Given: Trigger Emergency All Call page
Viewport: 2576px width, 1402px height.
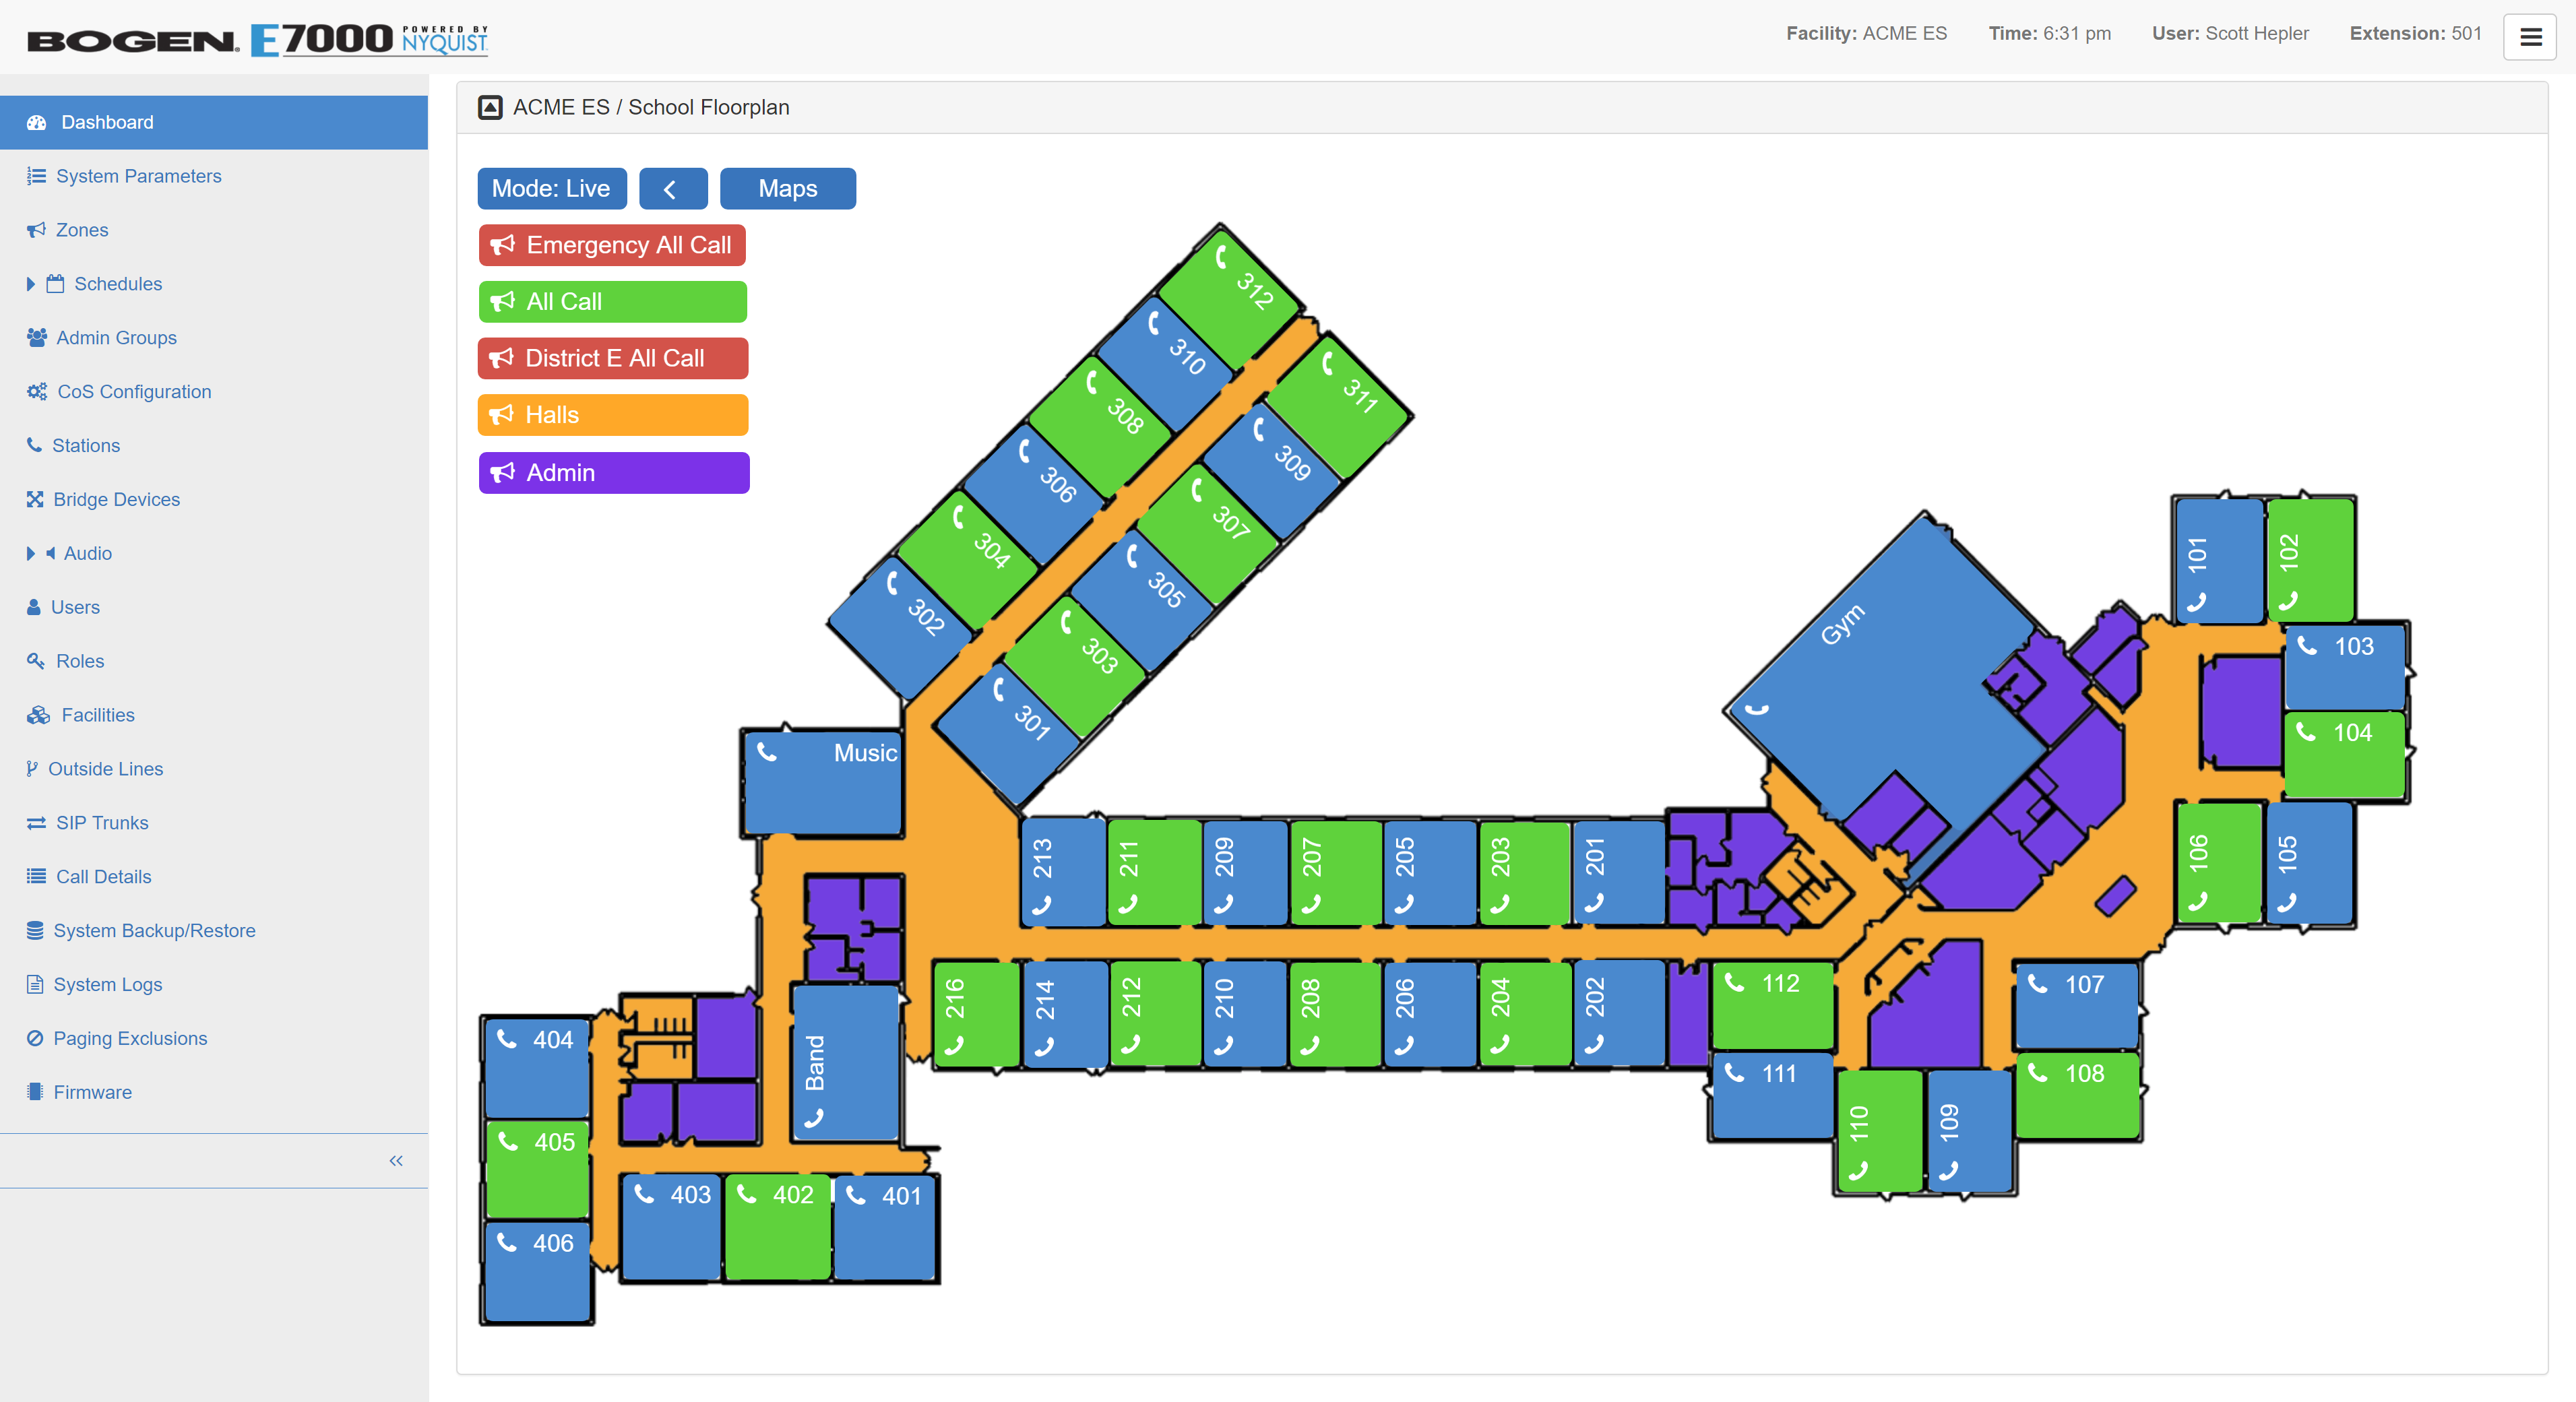Looking at the screenshot, I should pos(612,245).
